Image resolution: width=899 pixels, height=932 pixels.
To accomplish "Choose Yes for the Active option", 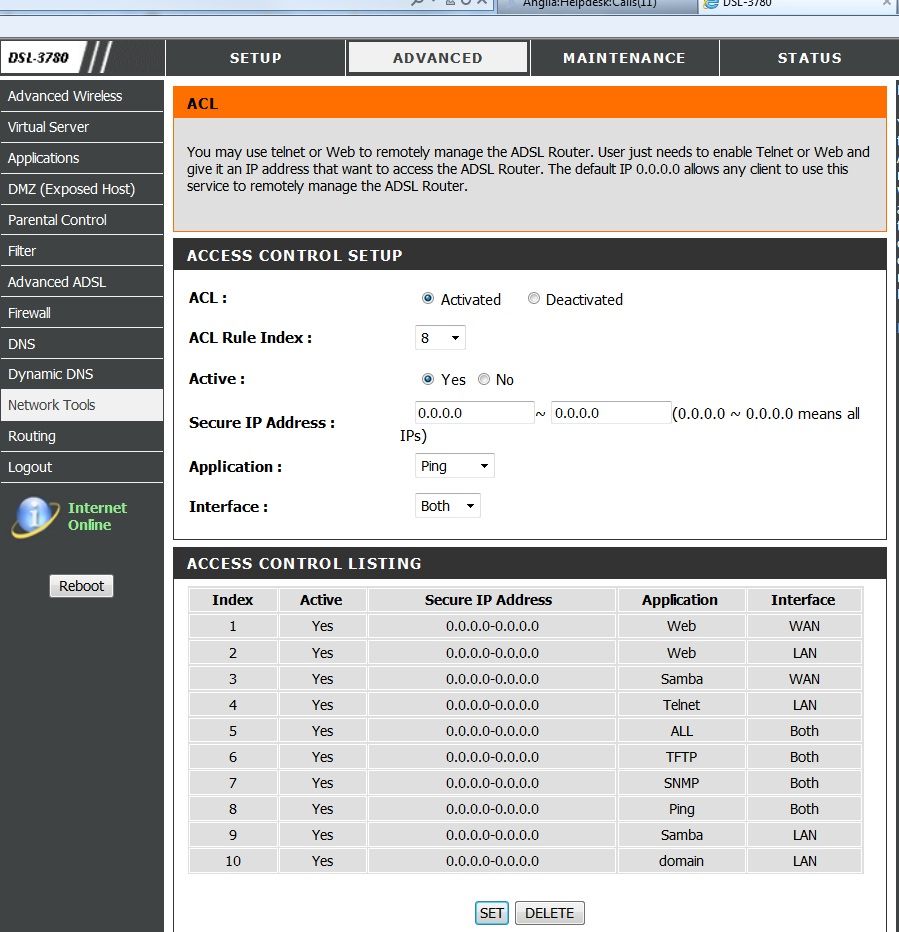I will [x=428, y=380].
